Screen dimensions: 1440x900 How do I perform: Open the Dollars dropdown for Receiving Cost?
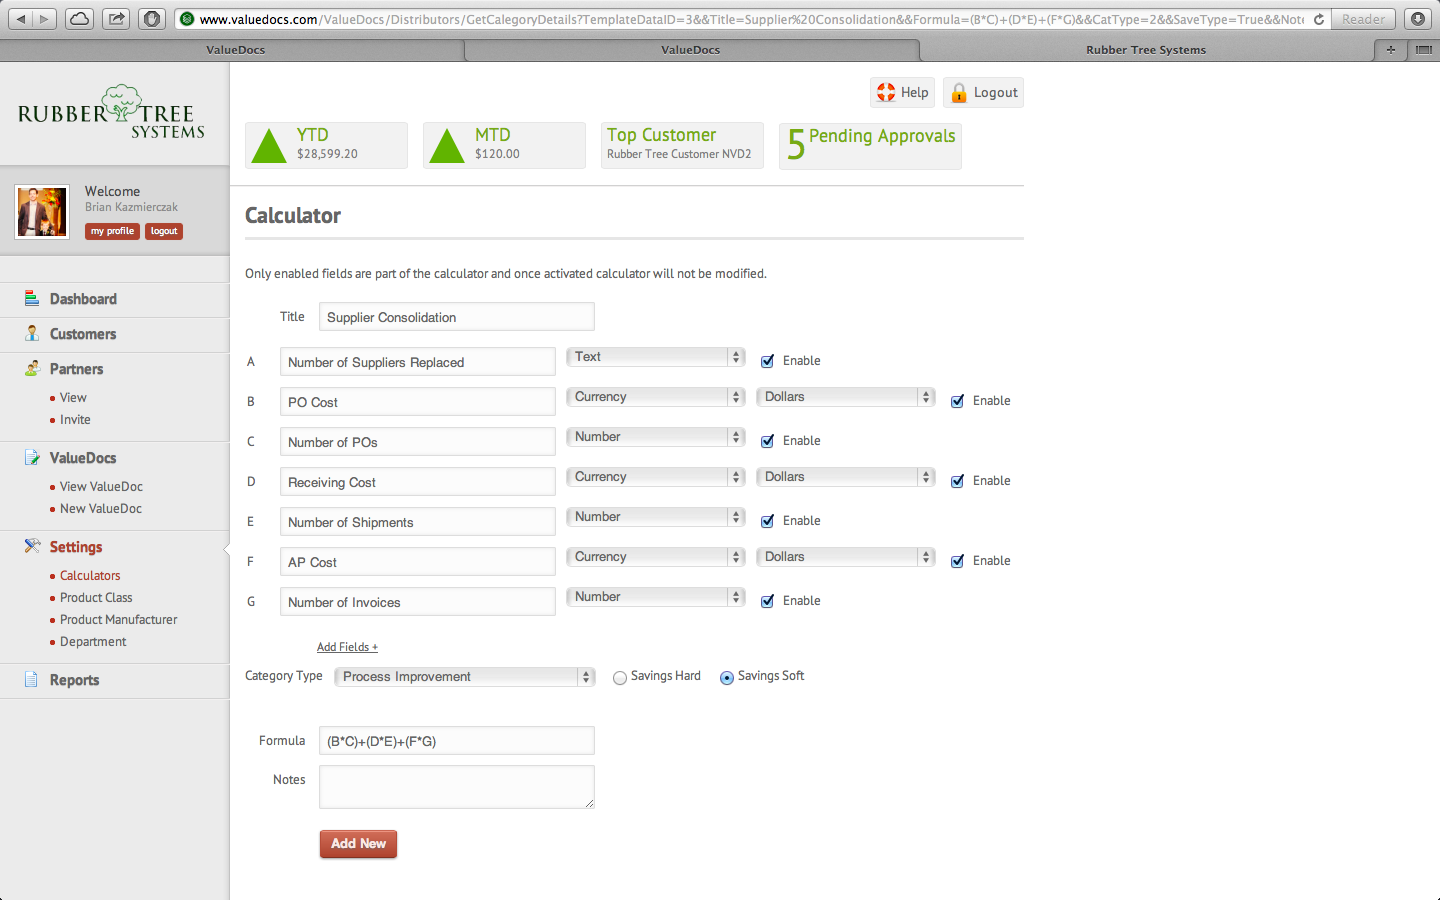tap(845, 477)
